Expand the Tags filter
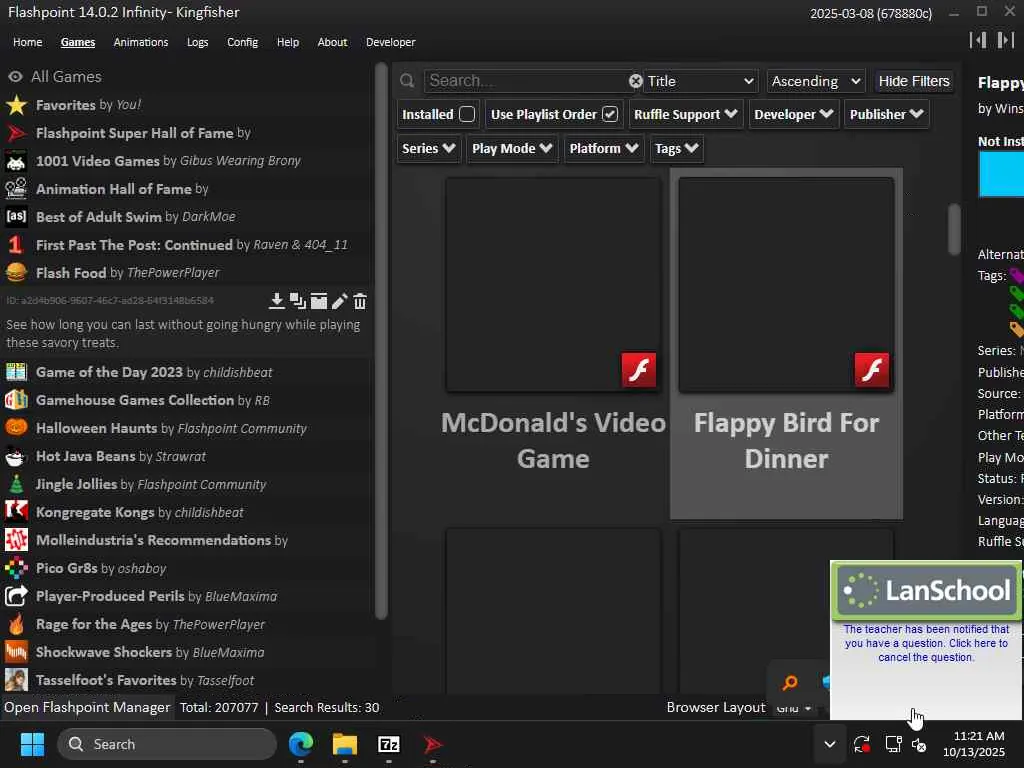This screenshot has width=1024, height=768. coord(677,148)
